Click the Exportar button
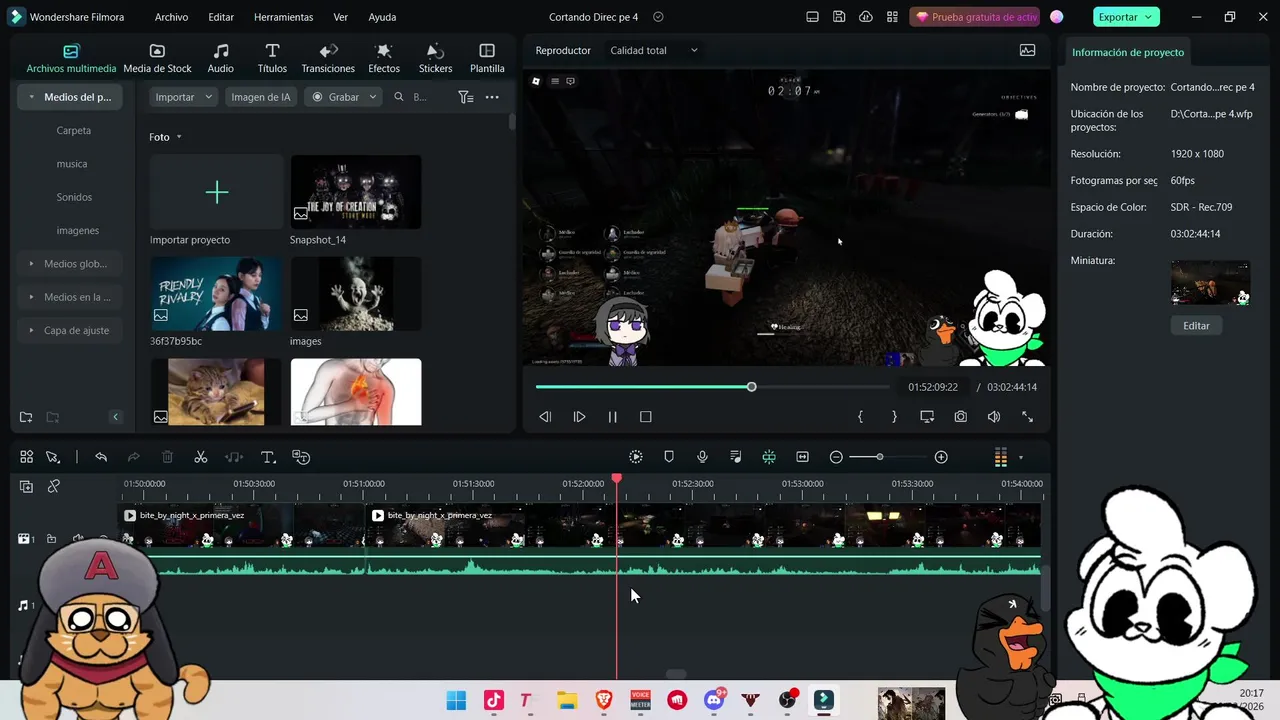Image resolution: width=1280 pixels, height=720 pixels. pos(1126,17)
